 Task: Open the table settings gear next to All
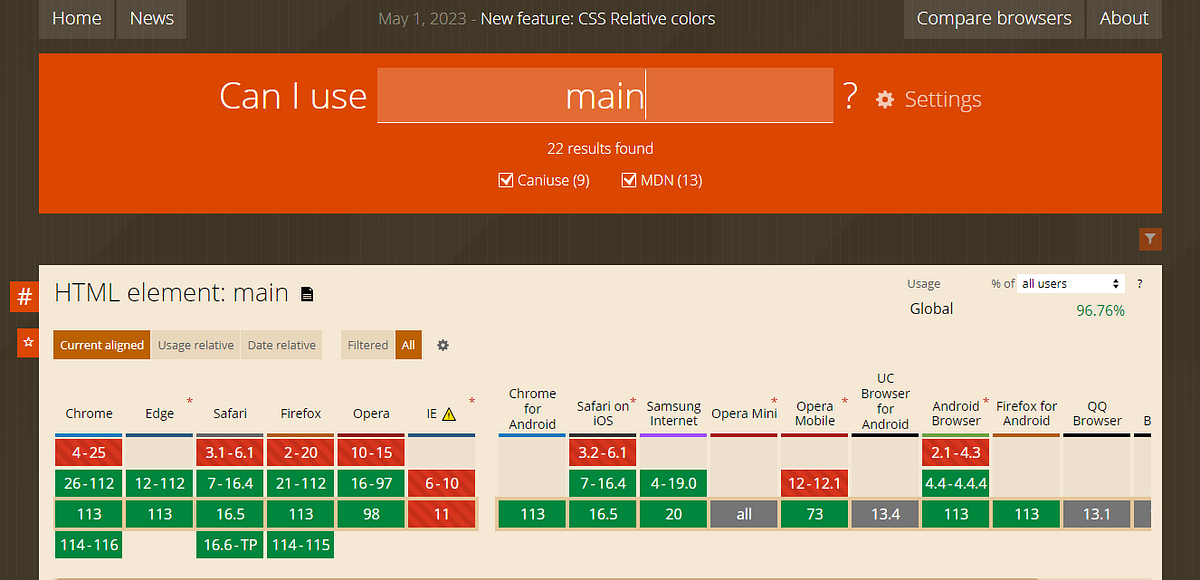(x=443, y=344)
